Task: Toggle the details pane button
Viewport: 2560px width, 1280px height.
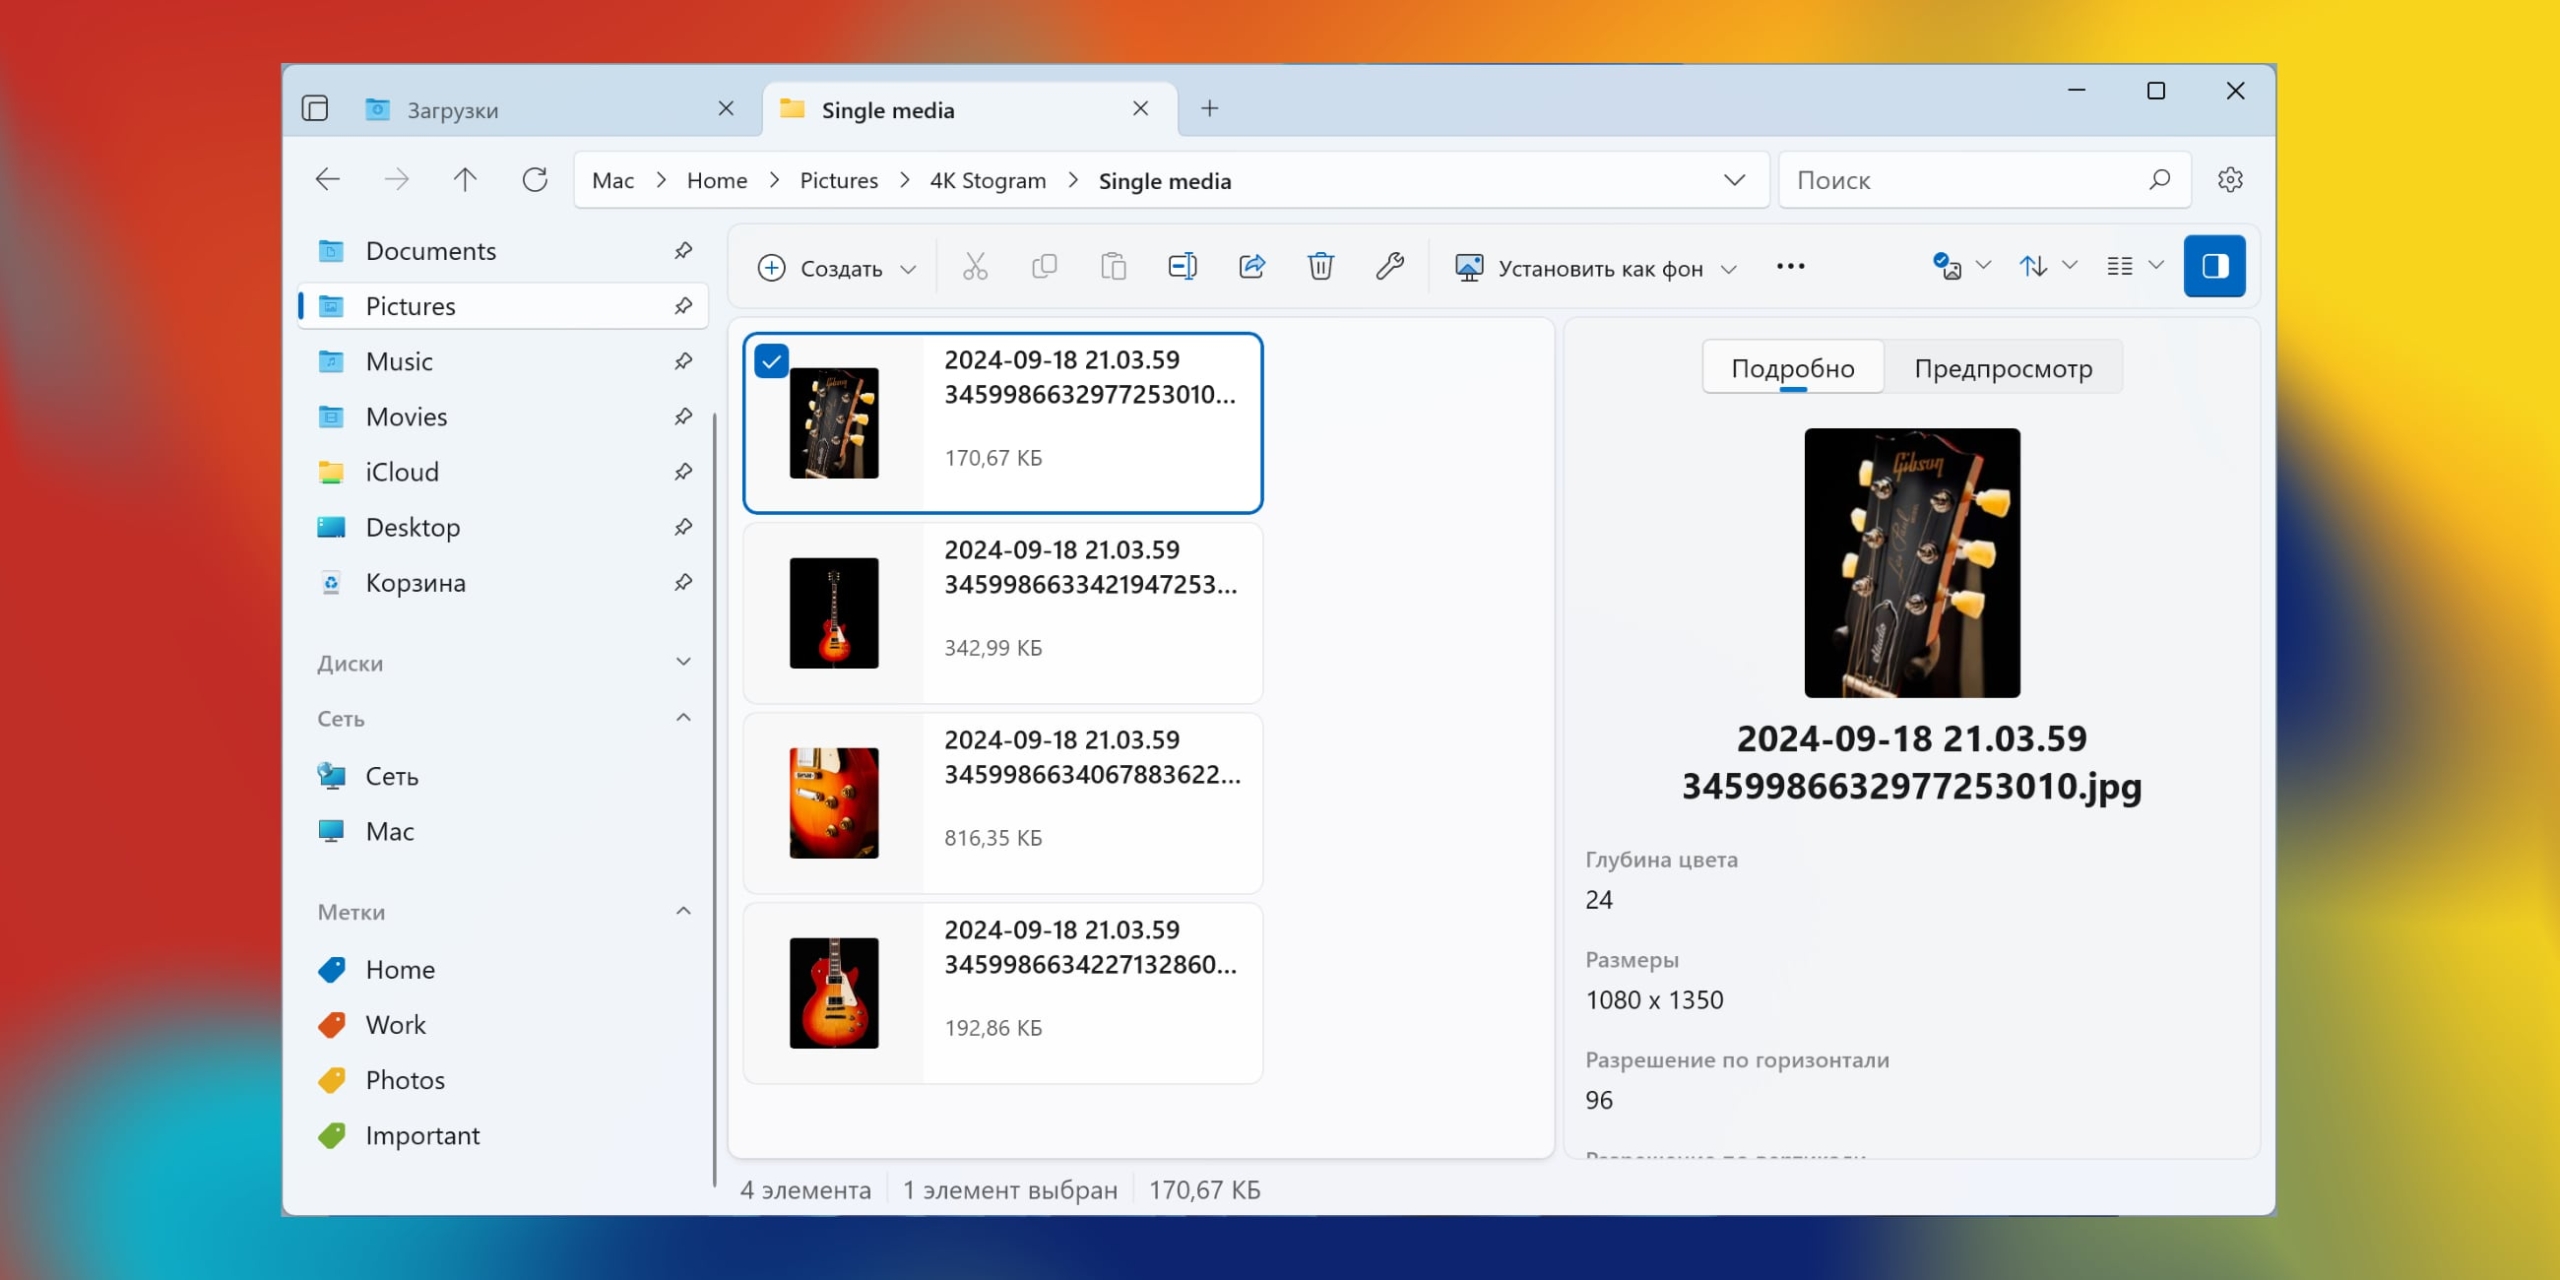Action: [2214, 266]
